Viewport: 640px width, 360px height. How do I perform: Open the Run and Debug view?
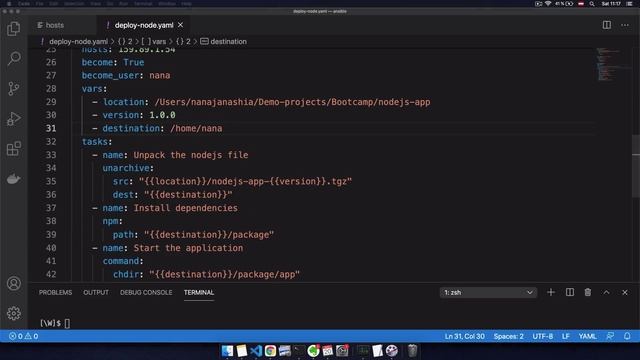point(13,119)
